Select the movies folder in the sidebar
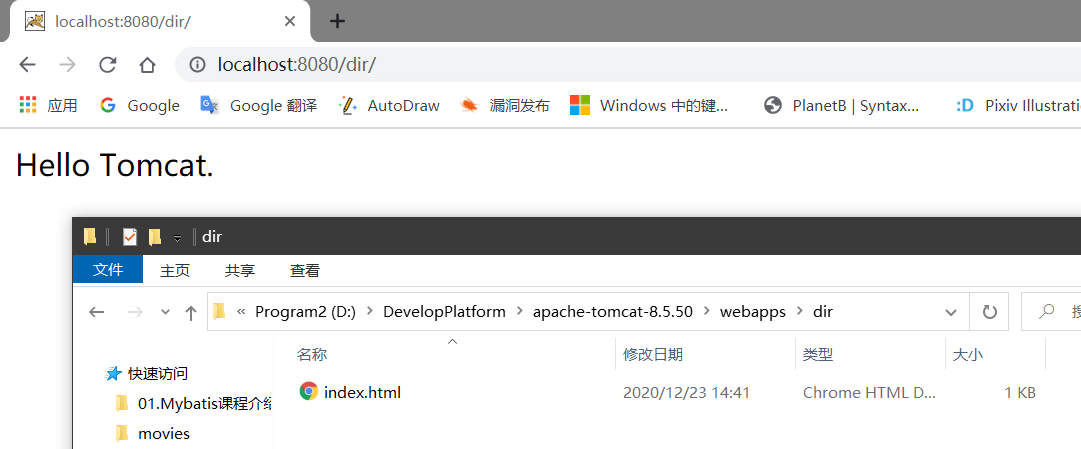Viewport: 1081px width, 449px height. (x=164, y=433)
